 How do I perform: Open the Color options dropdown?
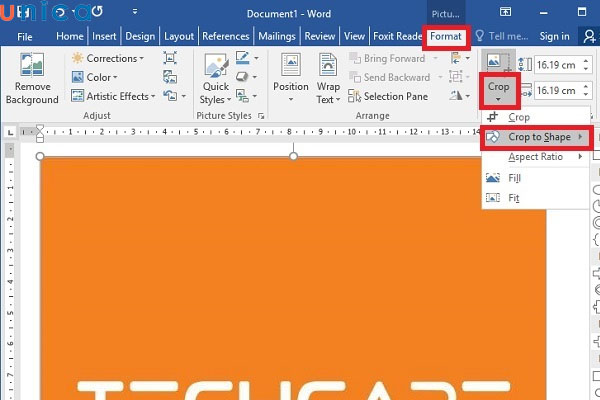[95, 77]
